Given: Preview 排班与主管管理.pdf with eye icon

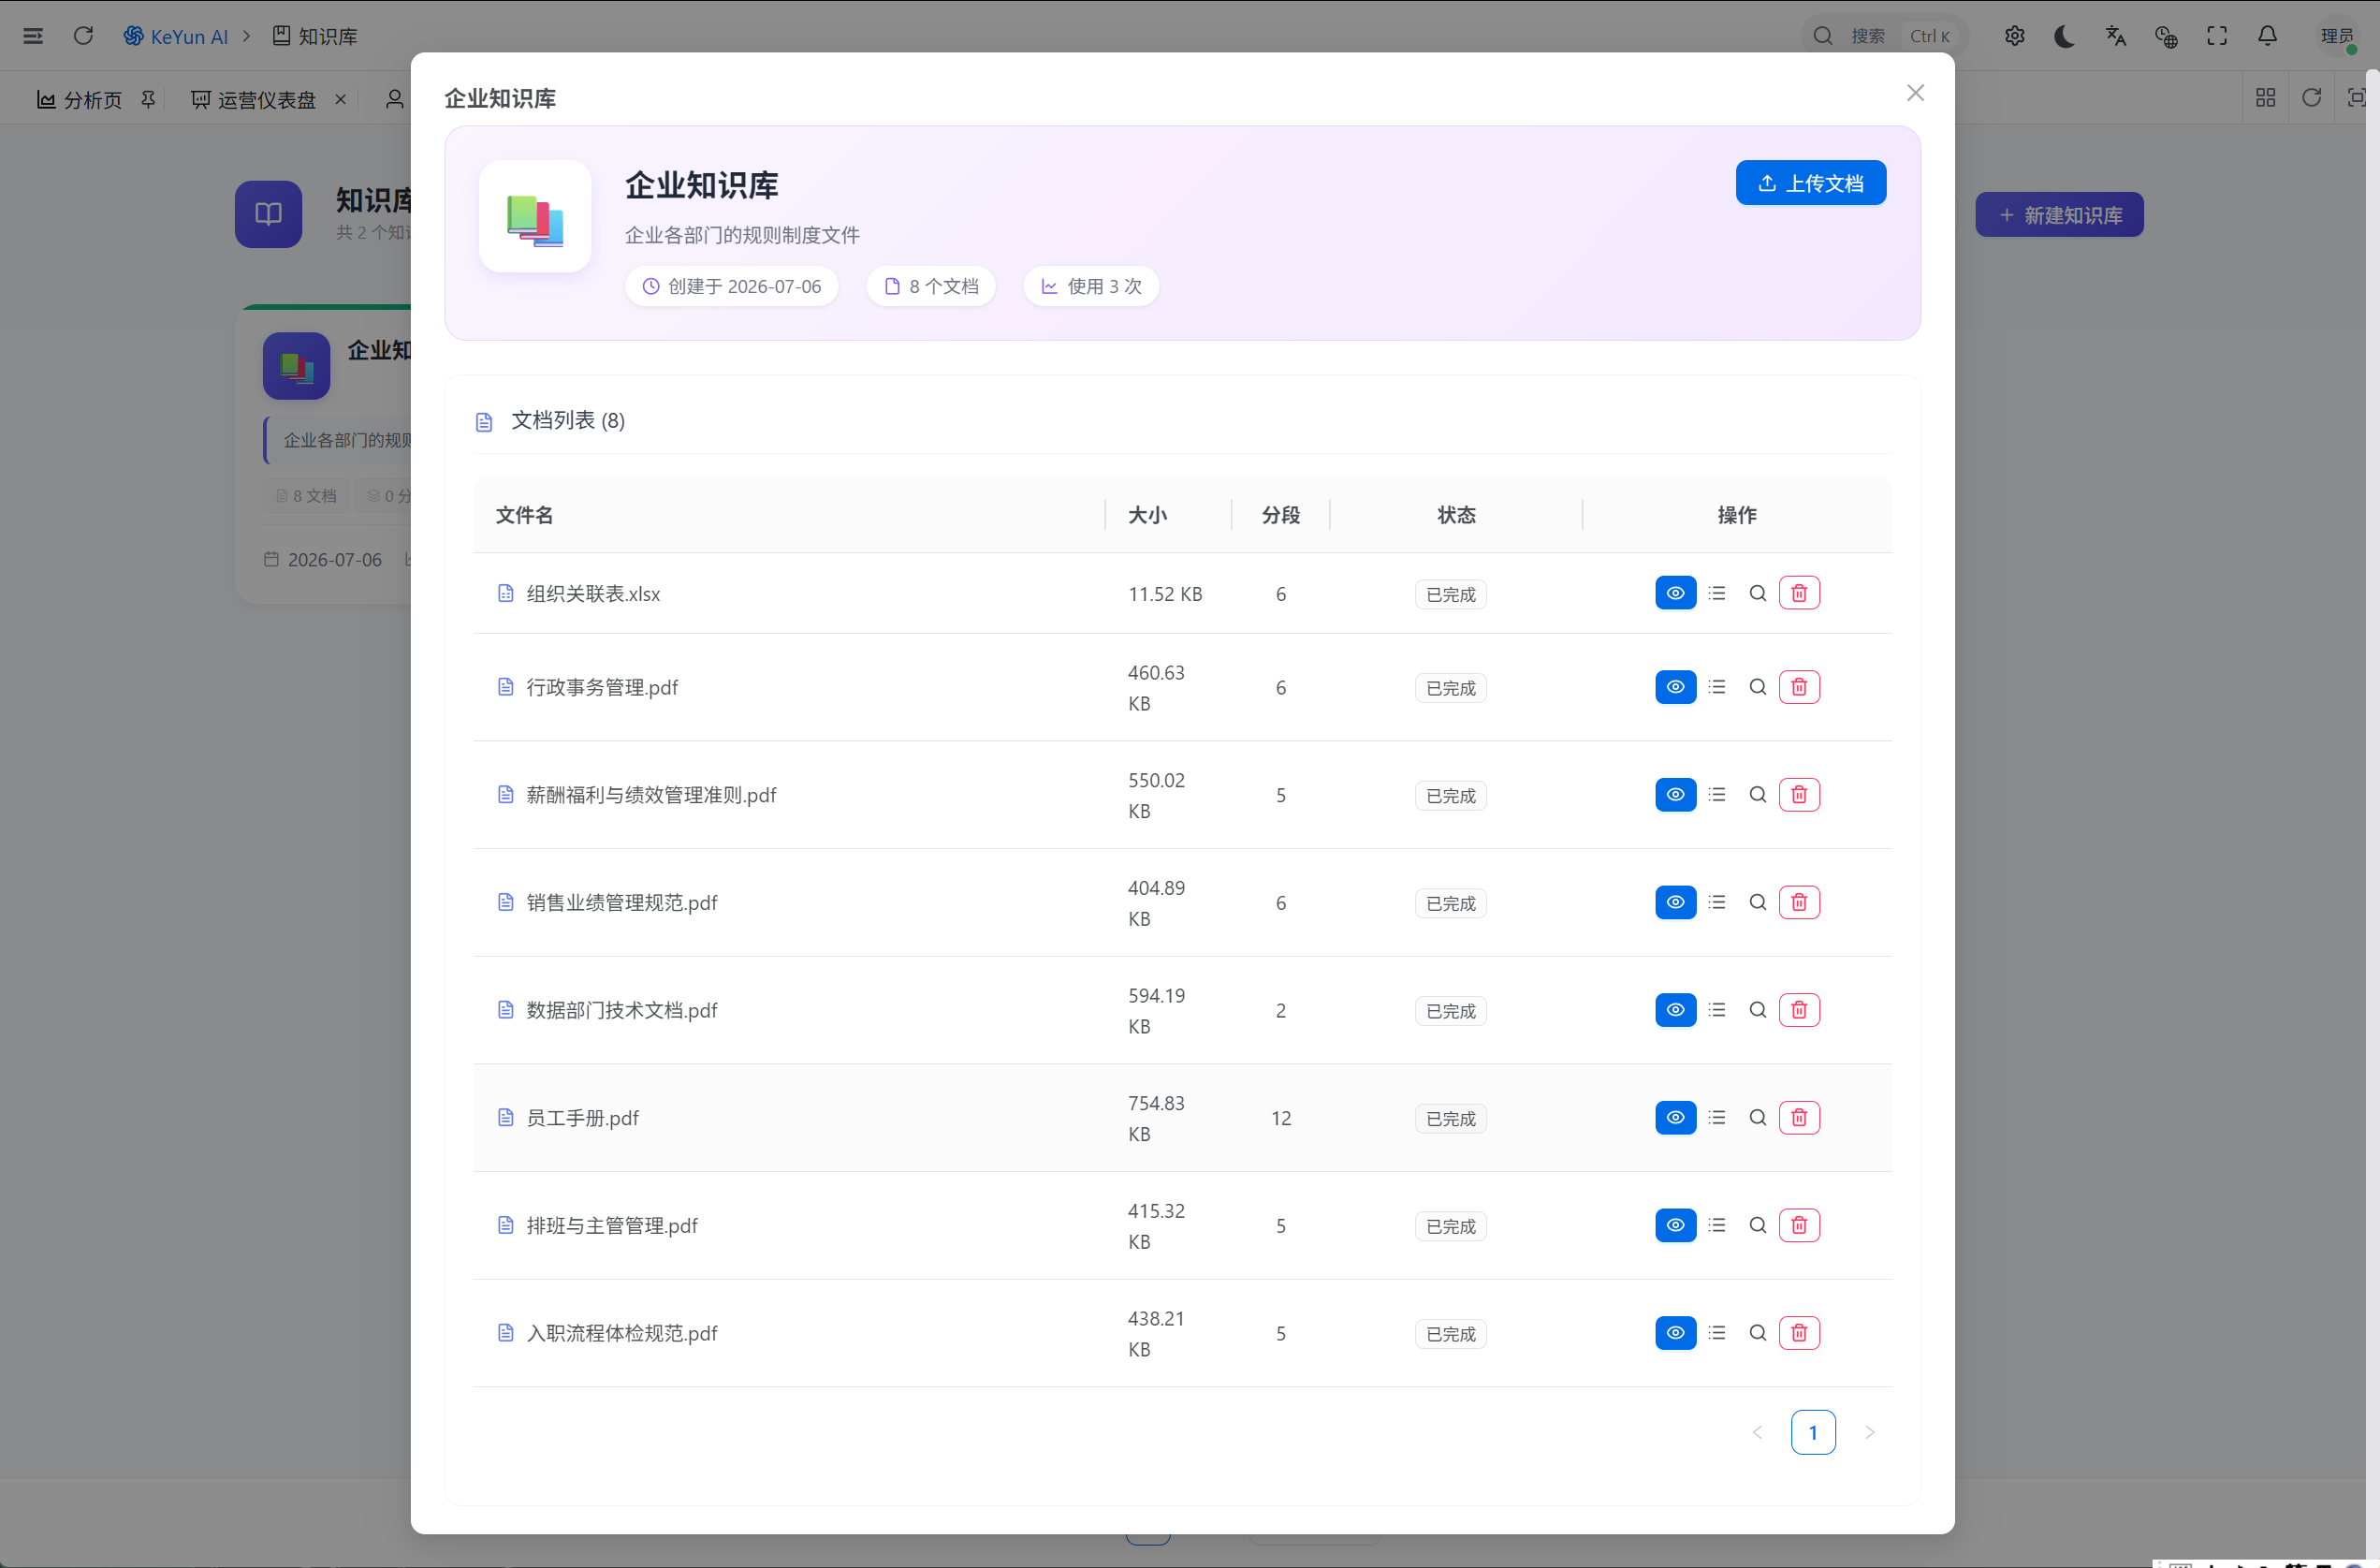Looking at the screenshot, I should (x=1675, y=1225).
